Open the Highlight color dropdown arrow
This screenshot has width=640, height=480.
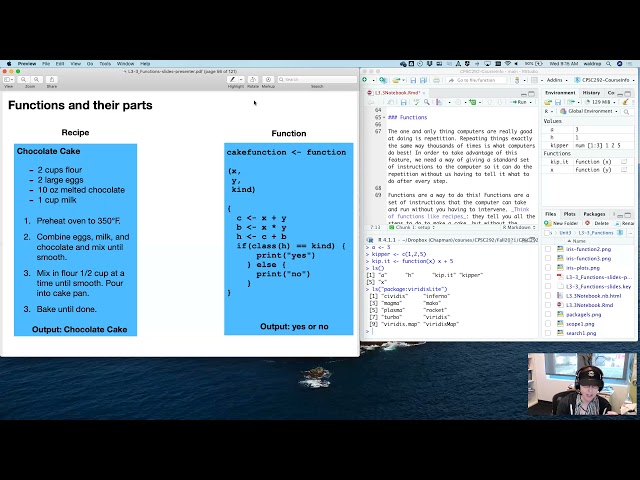241,80
